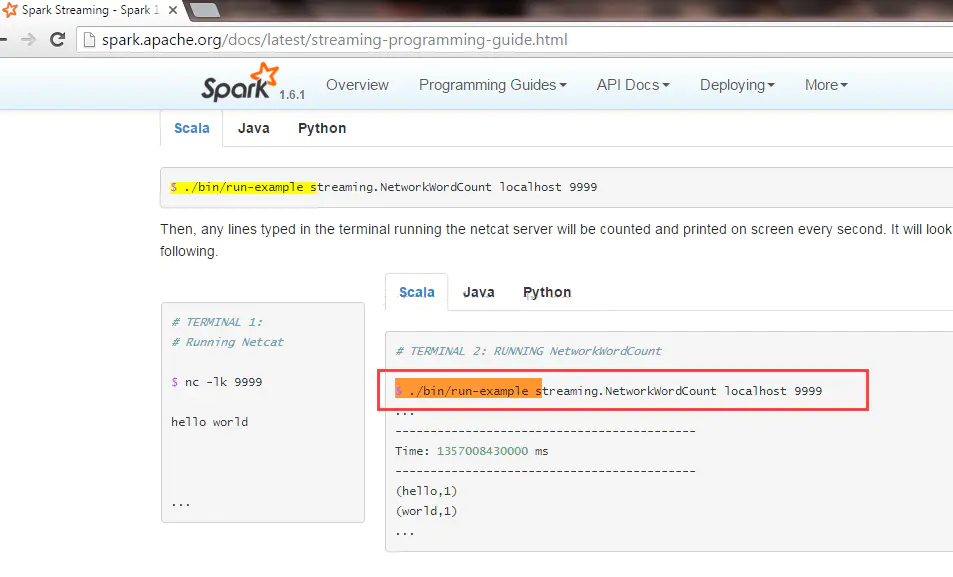Click the page info icon in address bar
This screenshot has height=577, width=953.
tap(88, 41)
